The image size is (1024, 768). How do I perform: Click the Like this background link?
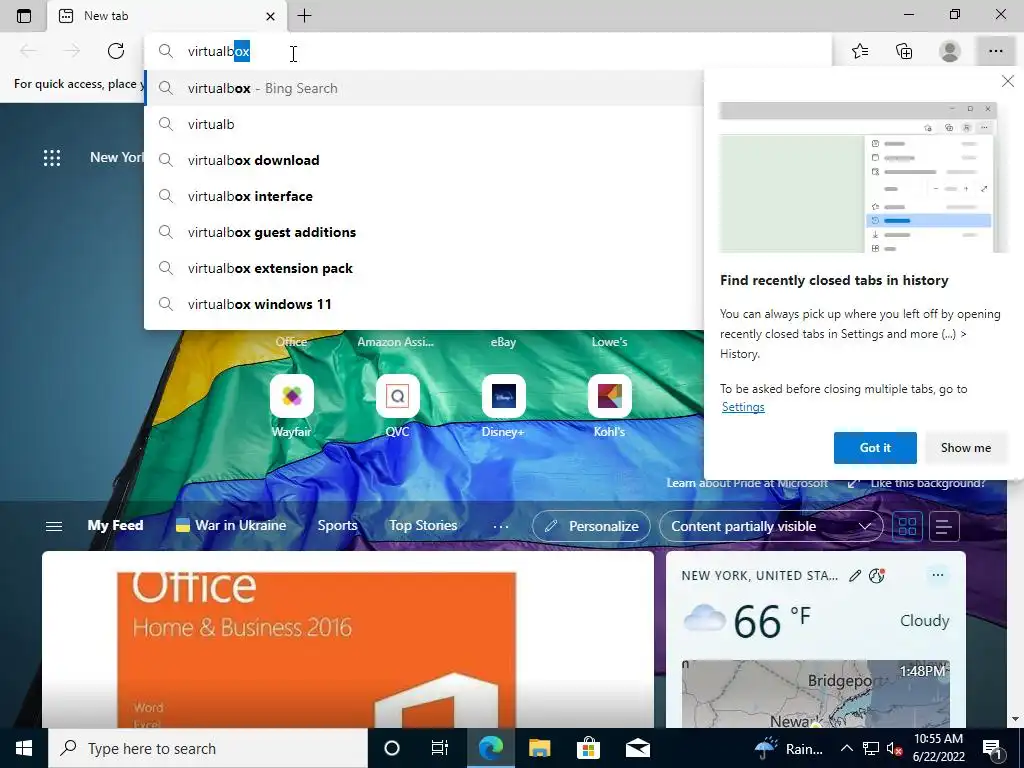tap(917, 483)
